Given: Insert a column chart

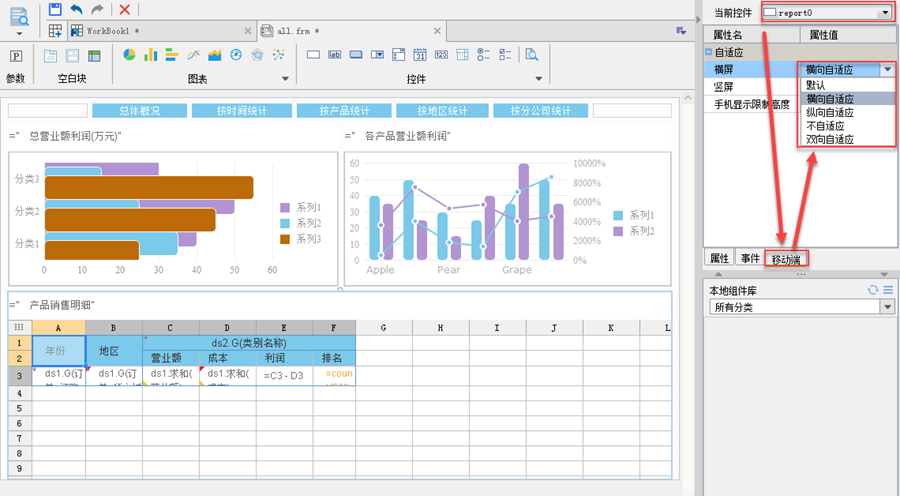Looking at the screenshot, I should tap(150, 55).
